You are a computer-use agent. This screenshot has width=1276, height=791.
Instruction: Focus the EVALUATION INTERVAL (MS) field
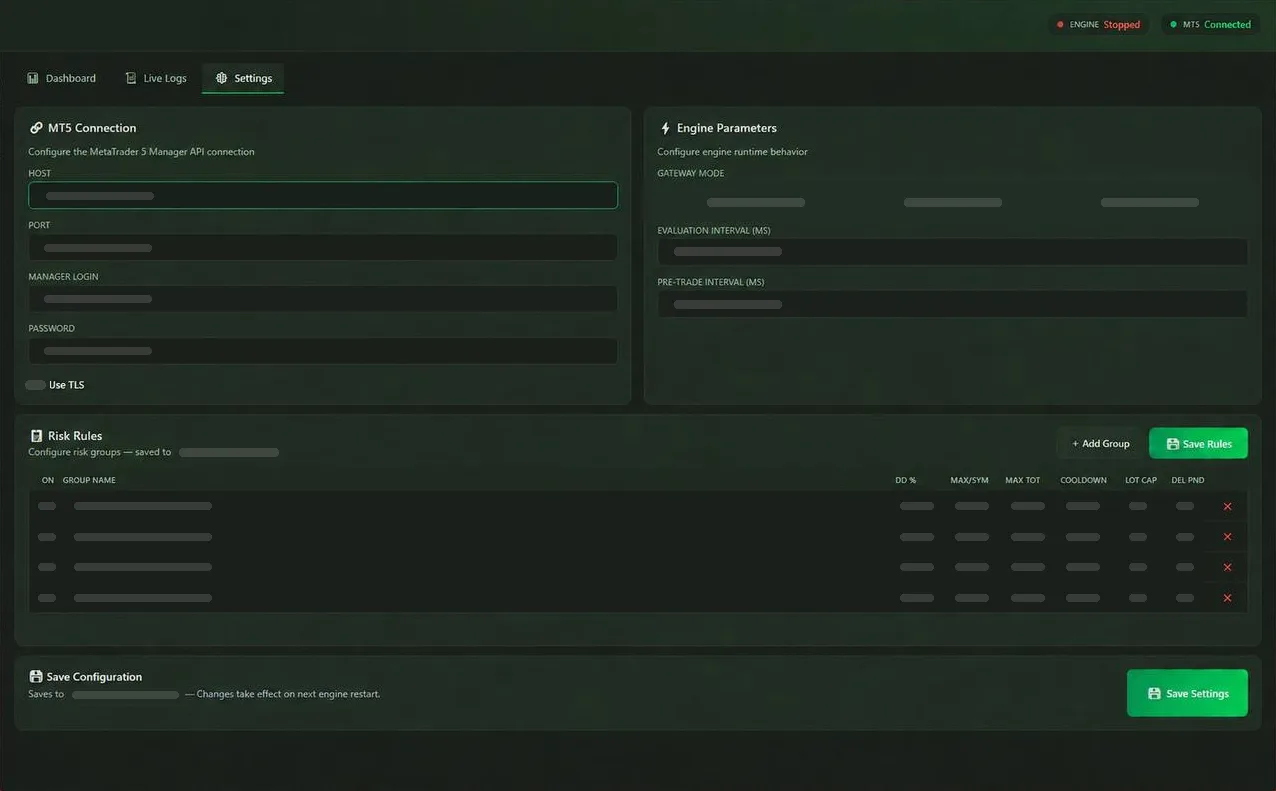(x=952, y=251)
